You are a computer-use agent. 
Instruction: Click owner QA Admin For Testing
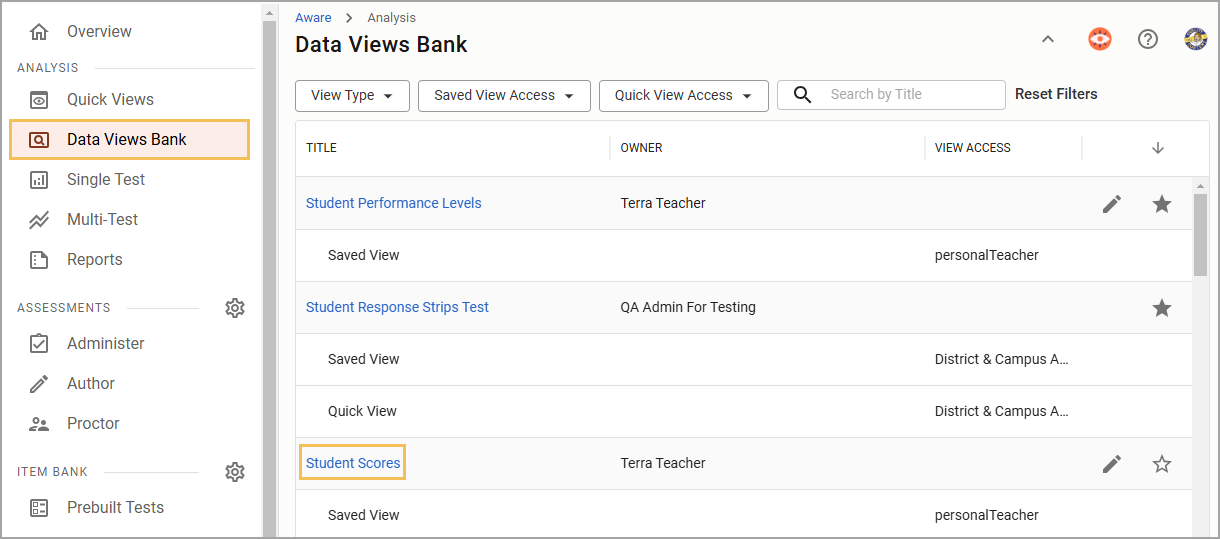point(688,307)
